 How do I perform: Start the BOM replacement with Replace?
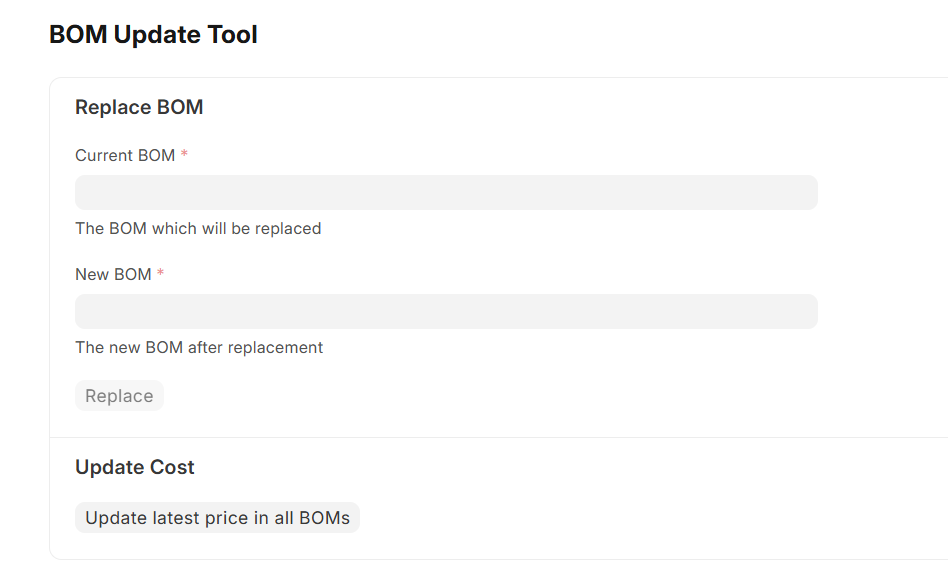119,395
